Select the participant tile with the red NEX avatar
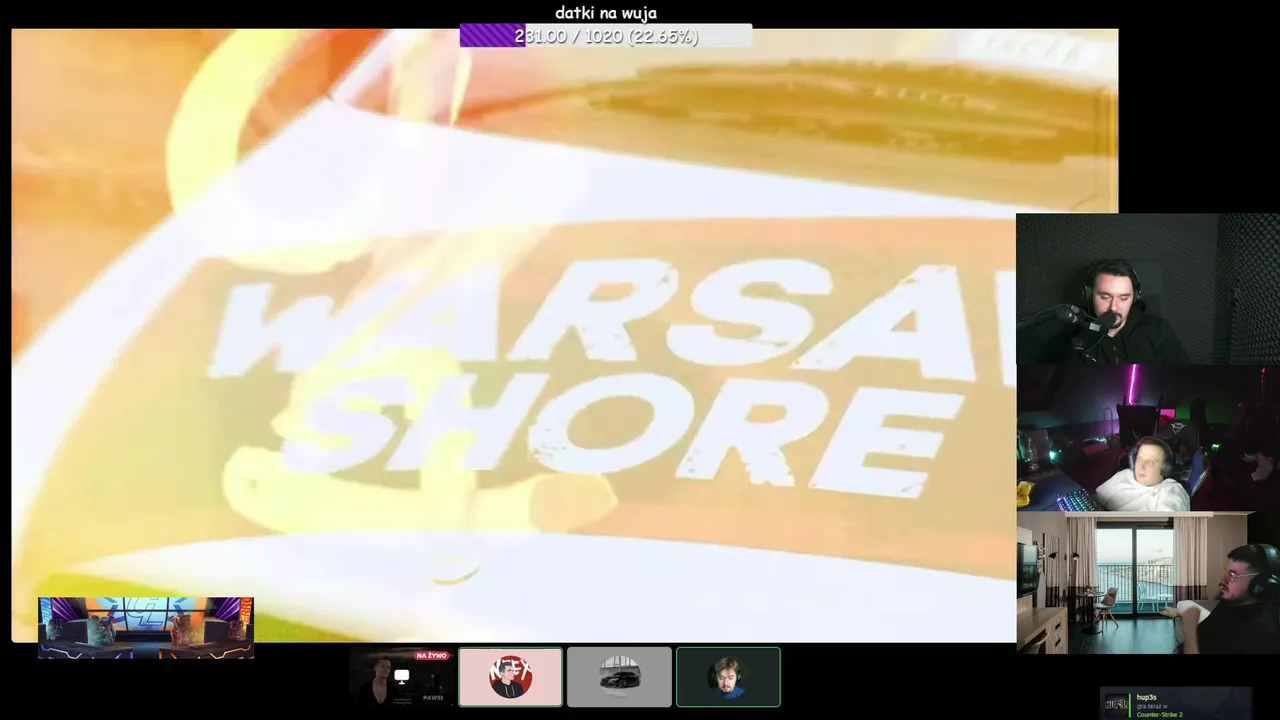The width and height of the screenshot is (1280, 720). (510, 677)
